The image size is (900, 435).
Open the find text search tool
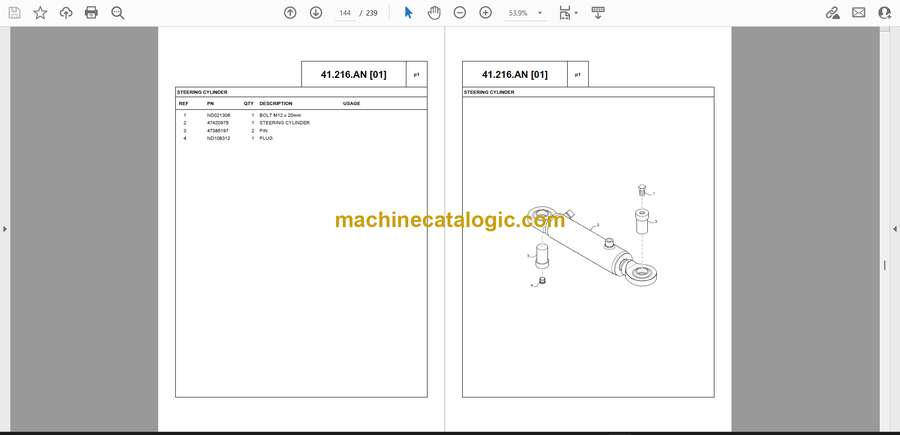click(118, 13)
